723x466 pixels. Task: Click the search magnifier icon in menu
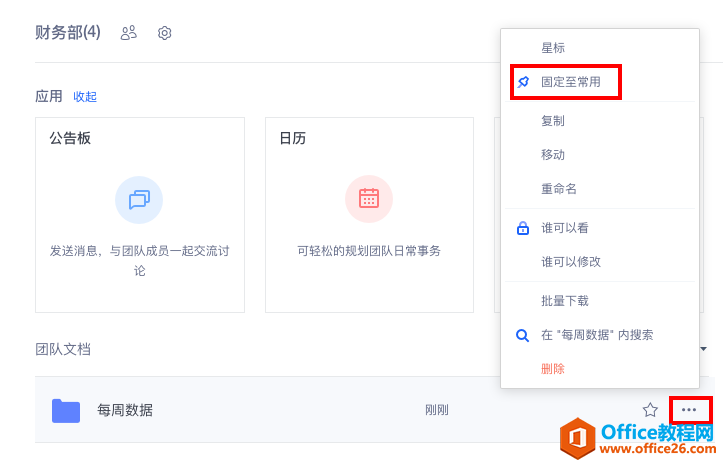522,335
